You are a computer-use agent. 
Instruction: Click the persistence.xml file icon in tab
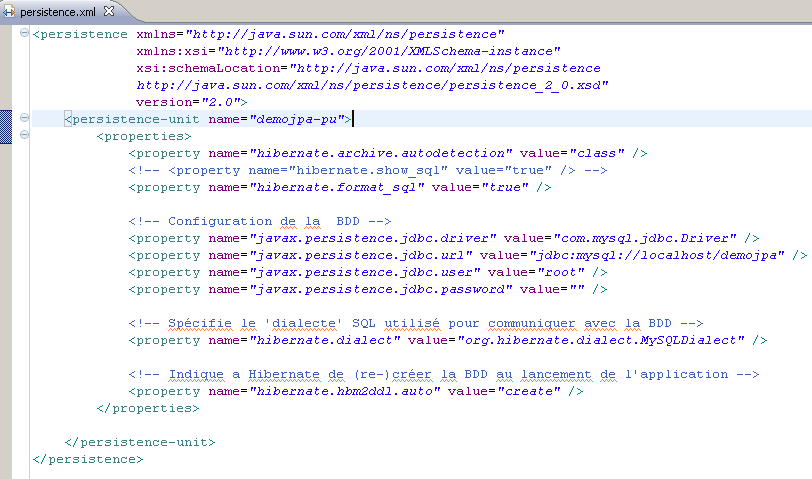click(11, 10)
